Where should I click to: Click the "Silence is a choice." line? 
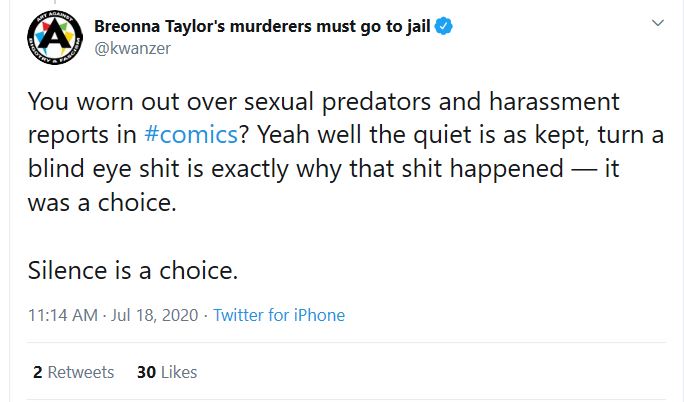point(134,271)
